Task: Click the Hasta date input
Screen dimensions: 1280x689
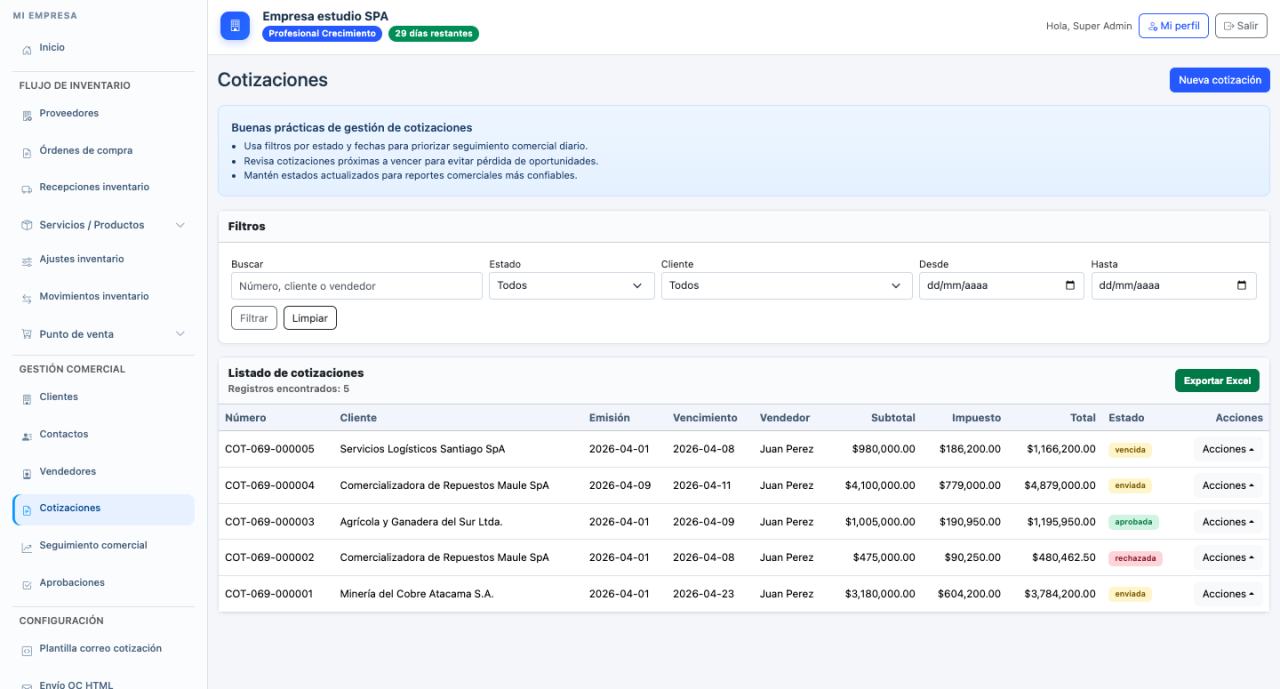Action: click(x=1174, y=286)
